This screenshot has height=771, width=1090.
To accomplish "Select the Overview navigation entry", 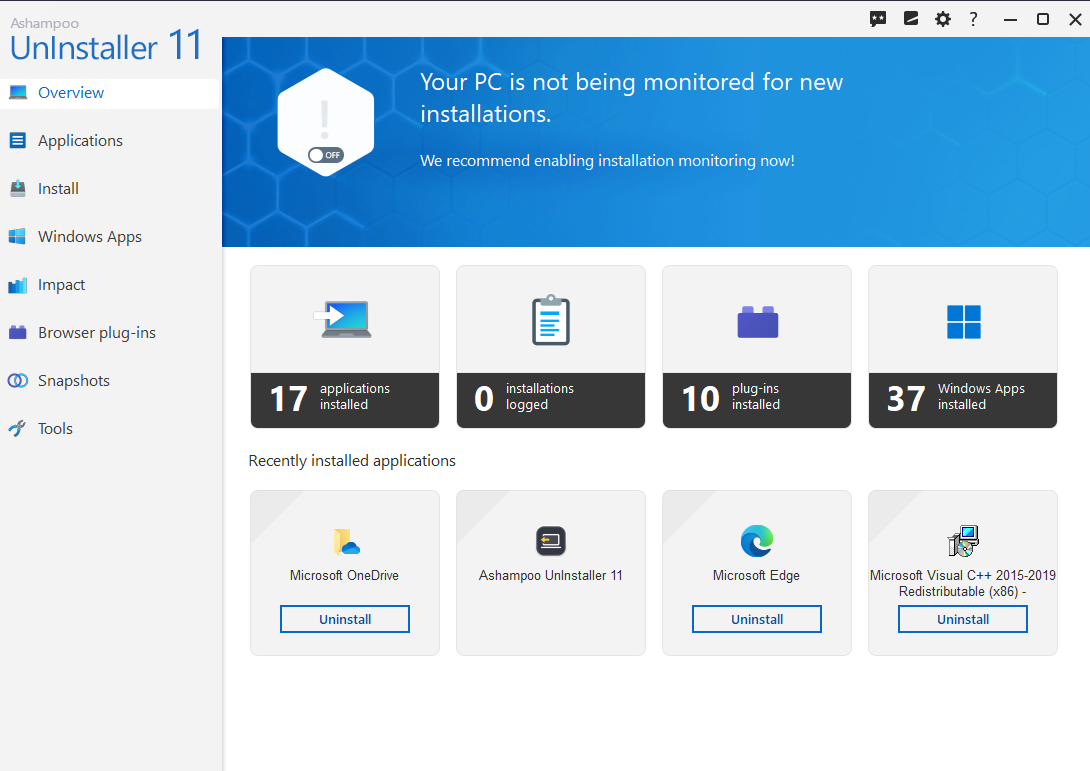I will [x=69, y=92].
